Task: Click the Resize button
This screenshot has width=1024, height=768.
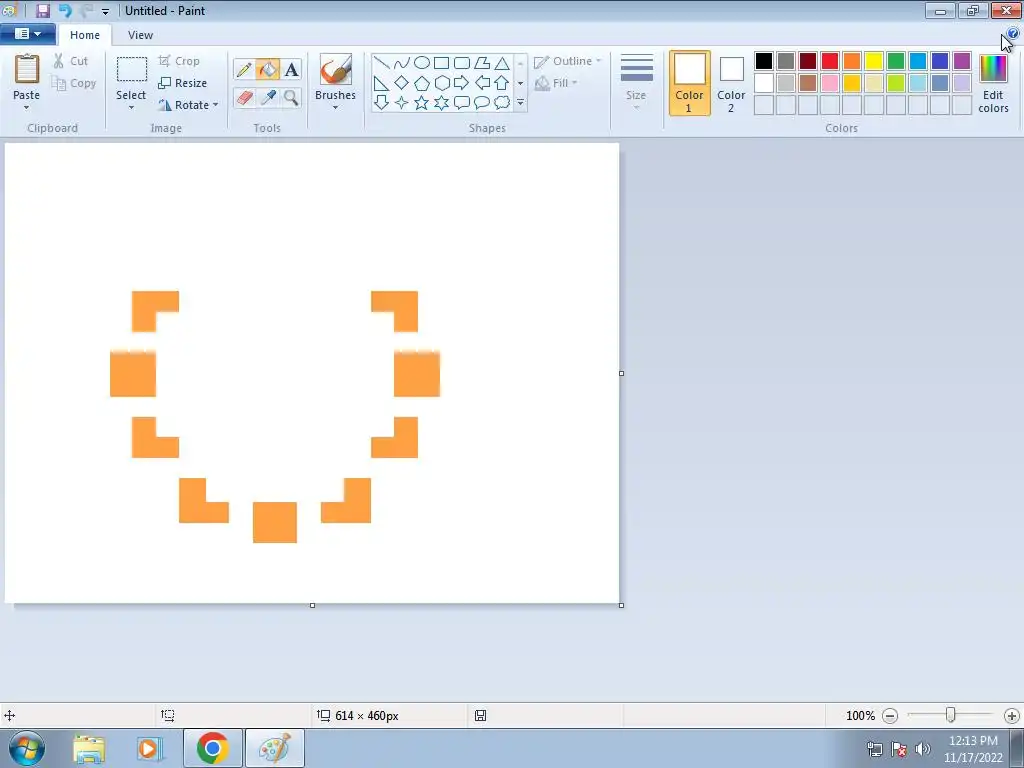Action: pyautogui.click(x=183, y=83)
